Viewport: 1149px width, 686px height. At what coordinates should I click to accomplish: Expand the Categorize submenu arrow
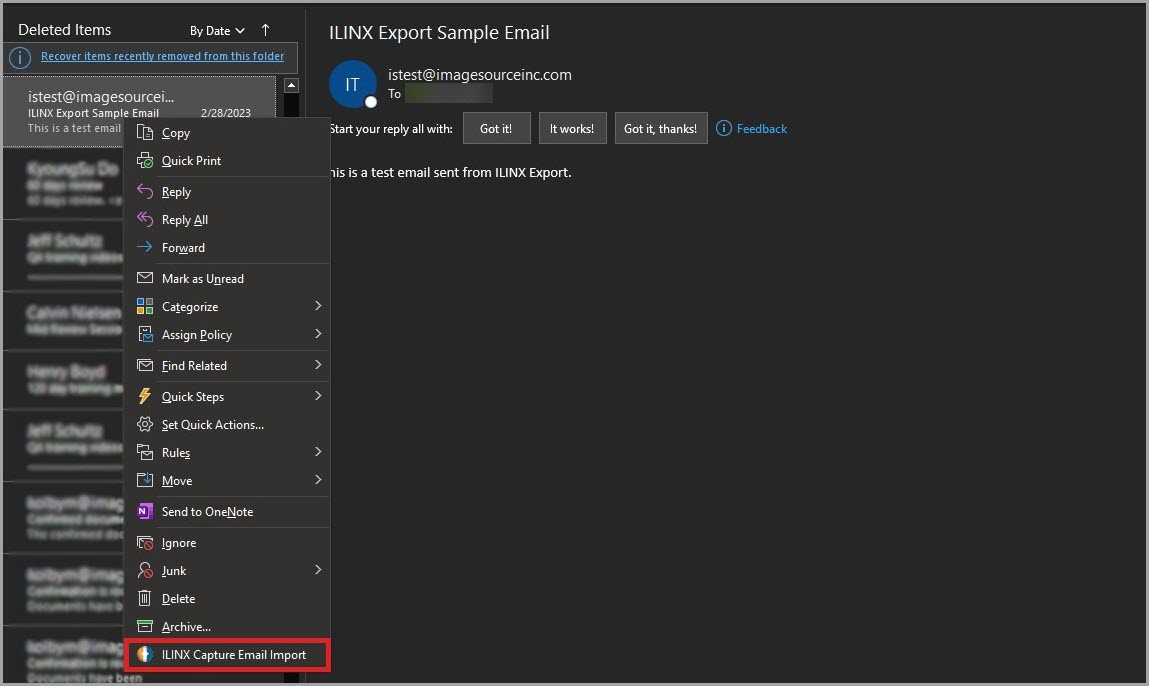click(x=318, y=306)
